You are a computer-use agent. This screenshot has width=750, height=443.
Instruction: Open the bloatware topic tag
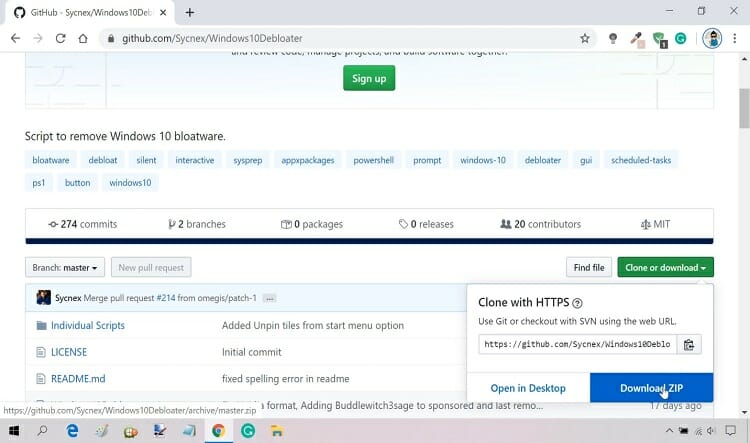pos(51,160)
